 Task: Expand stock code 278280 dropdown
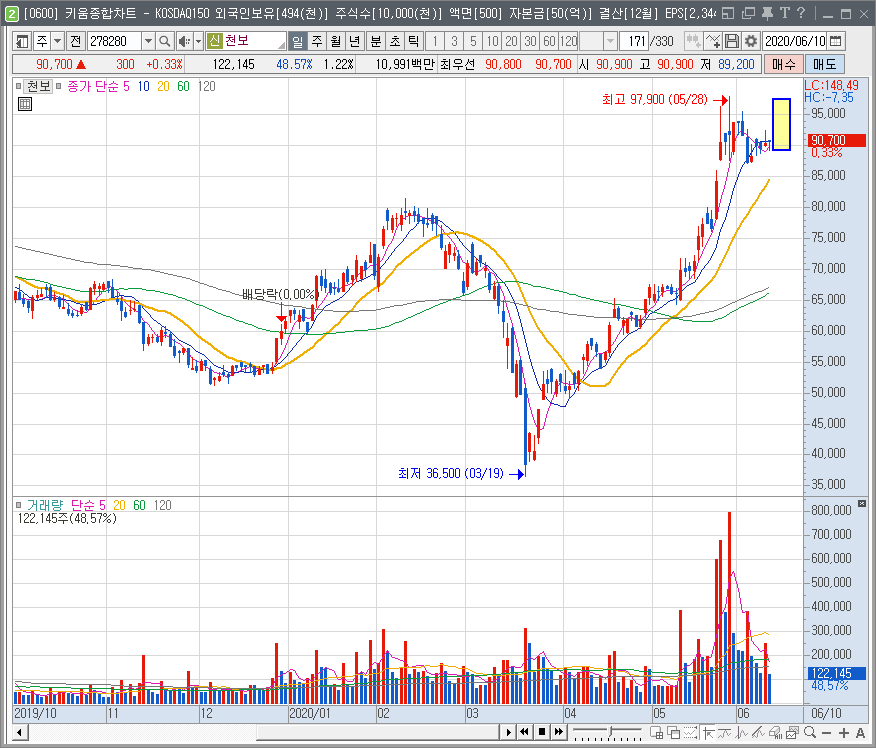148,41
